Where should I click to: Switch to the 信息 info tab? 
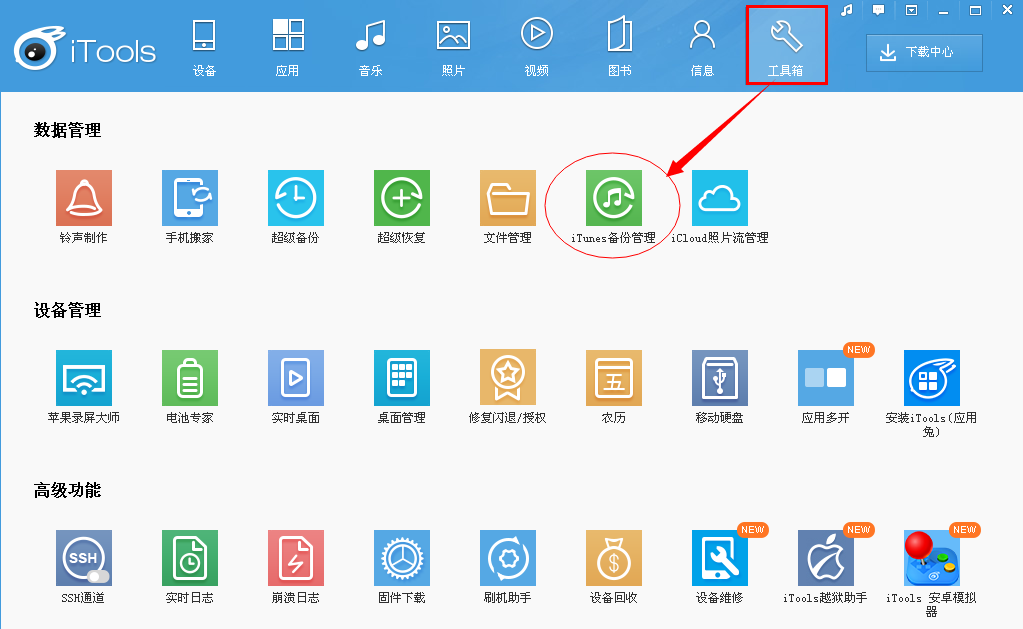pos(702,46)
